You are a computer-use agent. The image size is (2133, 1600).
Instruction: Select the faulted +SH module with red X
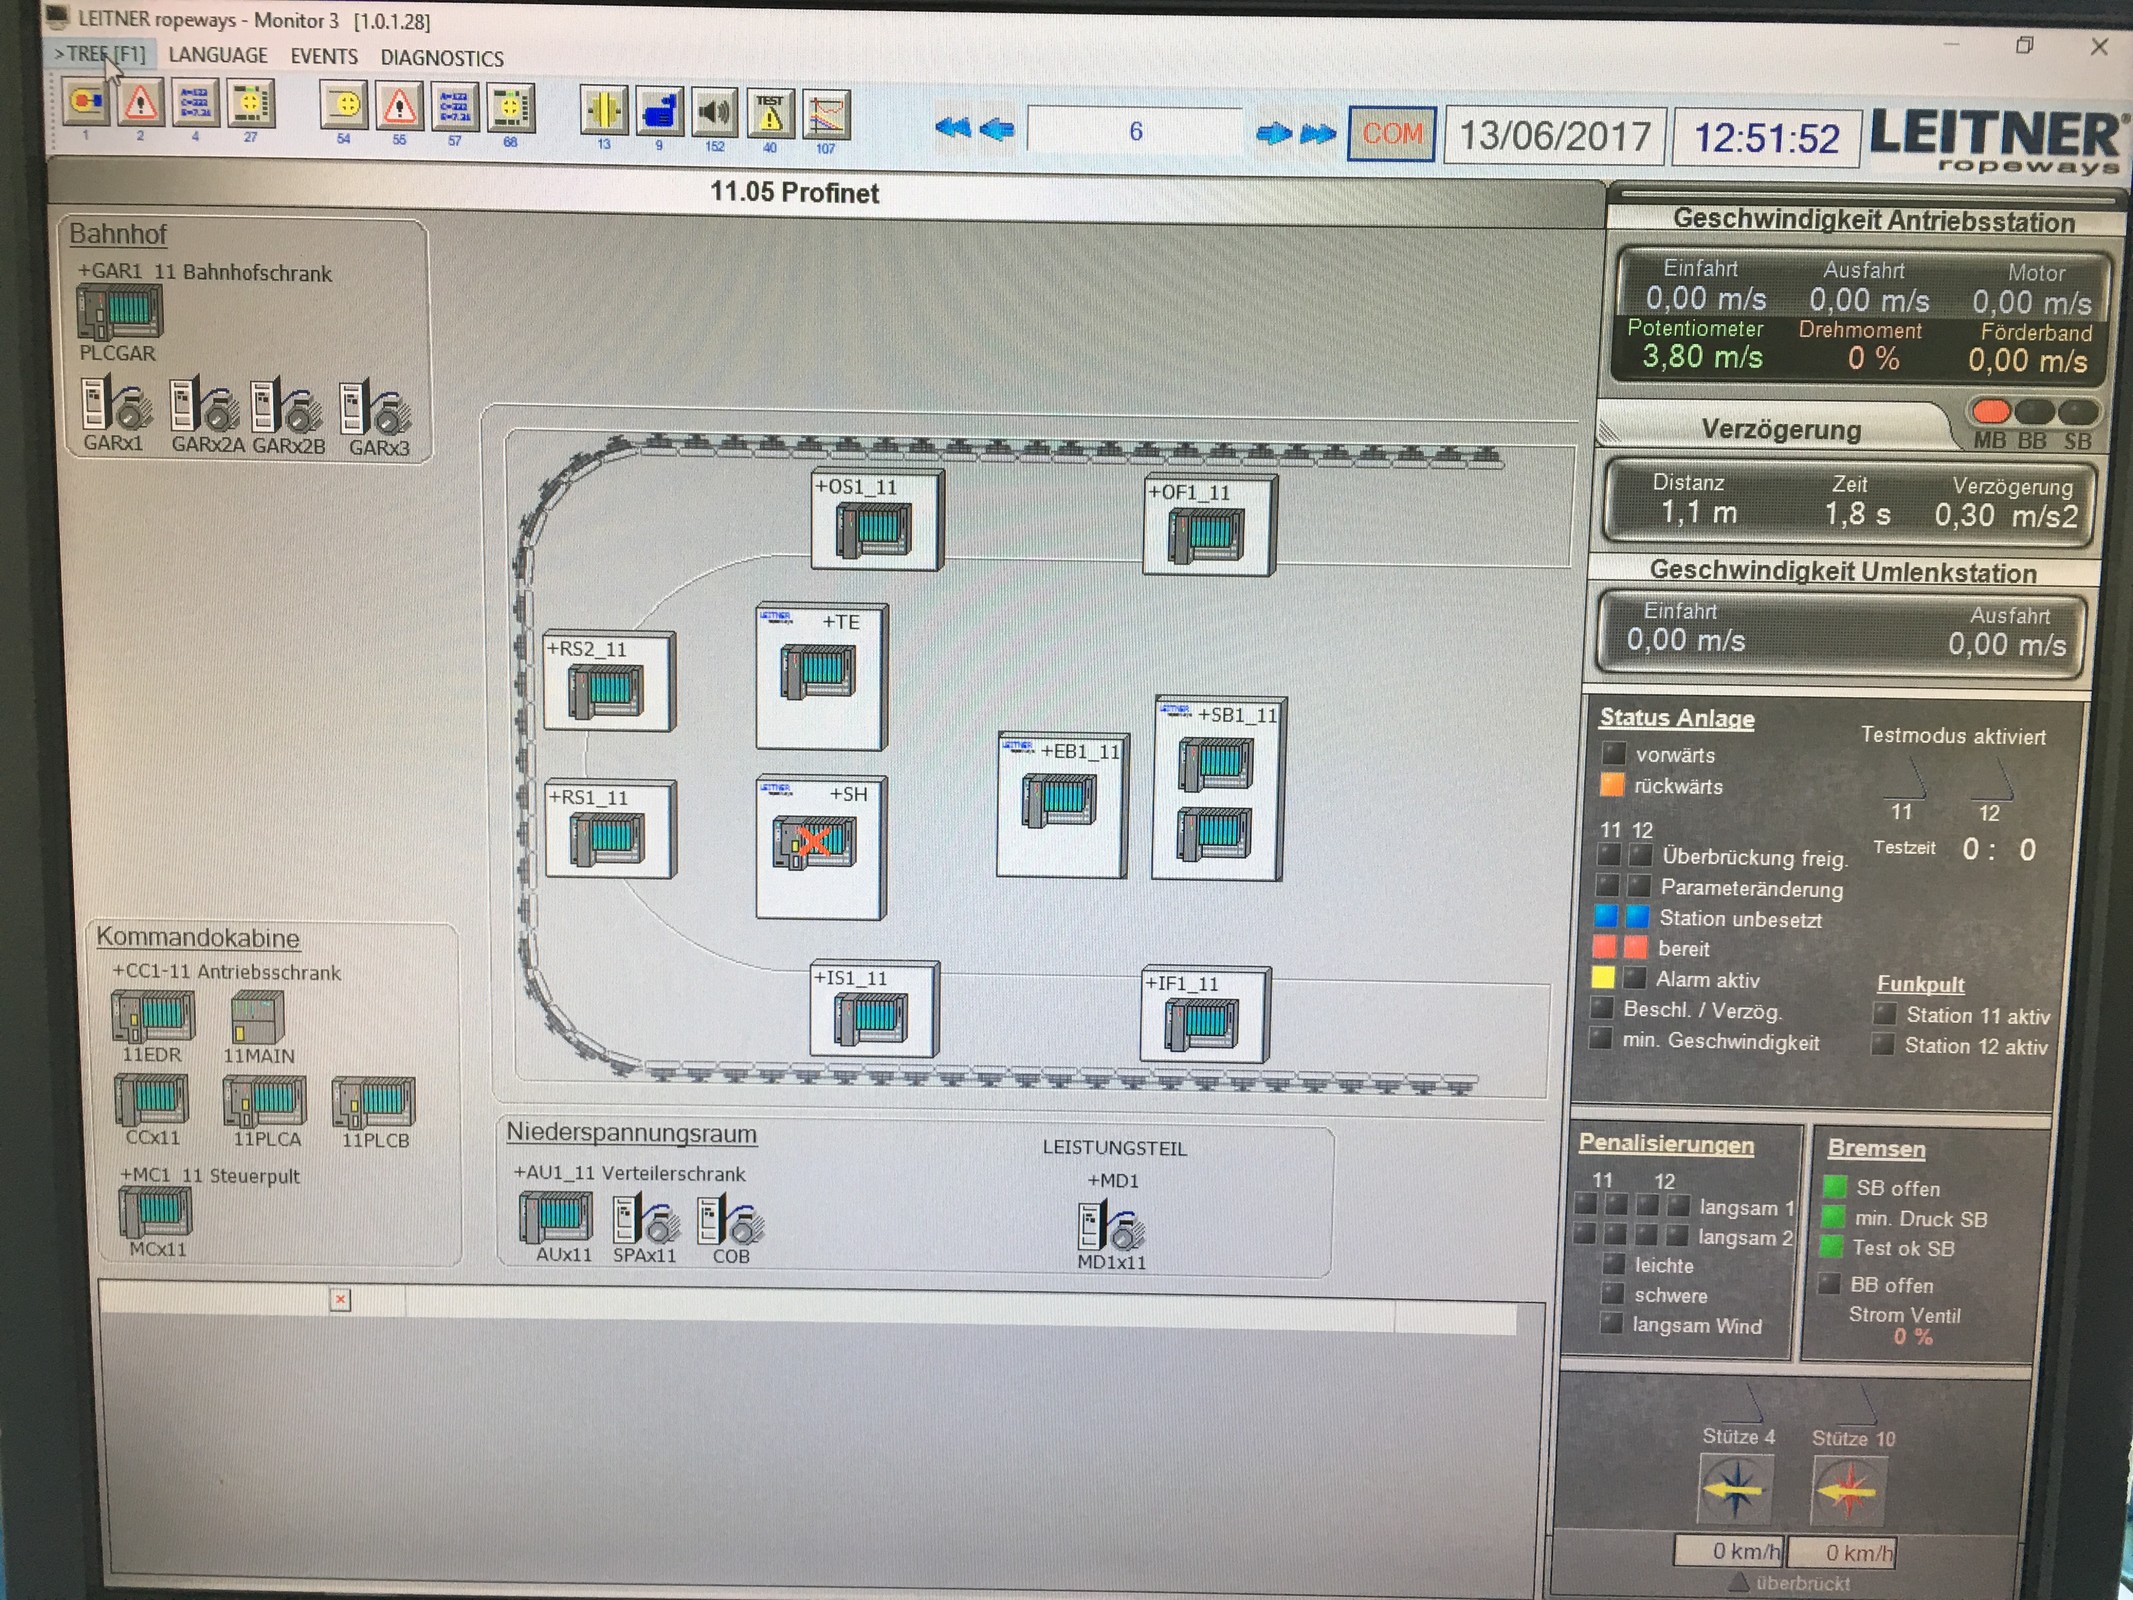click(x=815, y=842)
